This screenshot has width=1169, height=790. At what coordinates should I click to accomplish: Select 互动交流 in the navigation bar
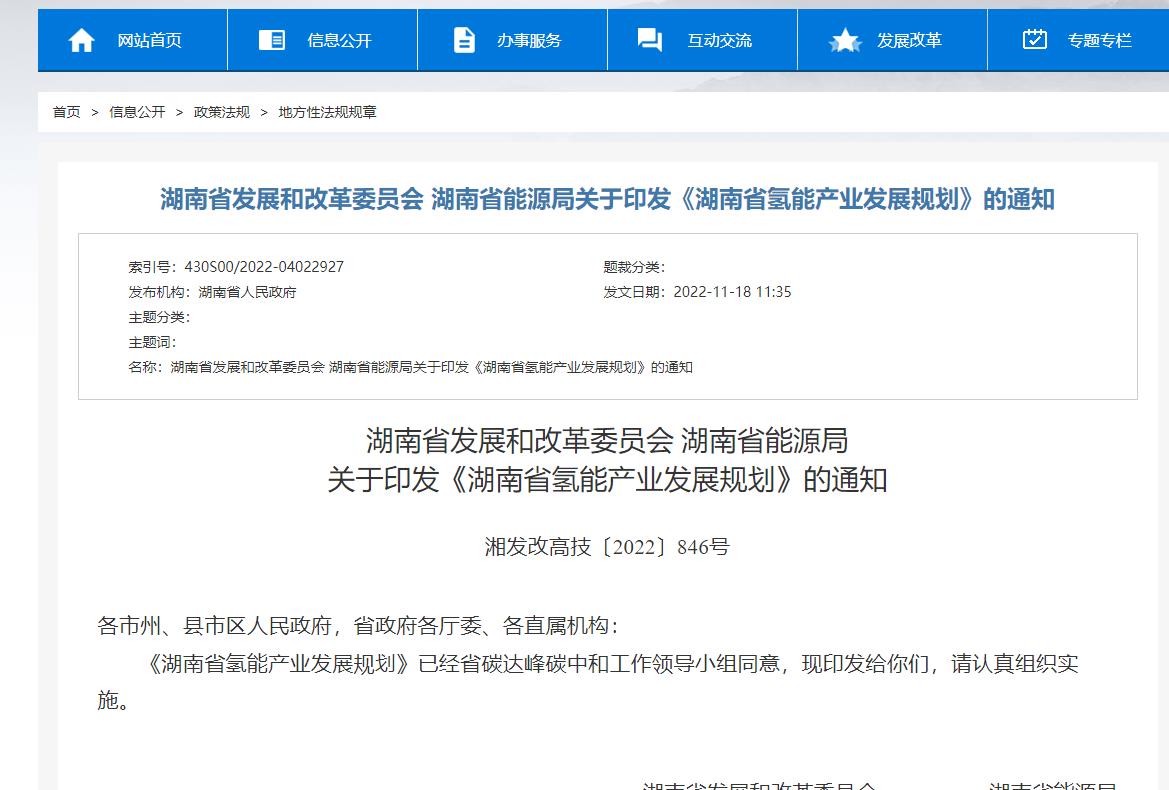719,41
